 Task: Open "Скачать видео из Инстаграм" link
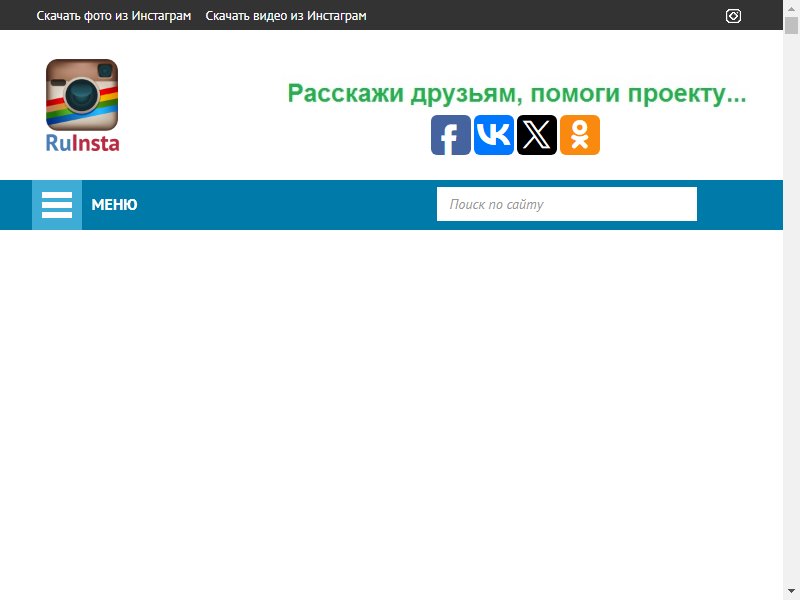coord(286,16)
